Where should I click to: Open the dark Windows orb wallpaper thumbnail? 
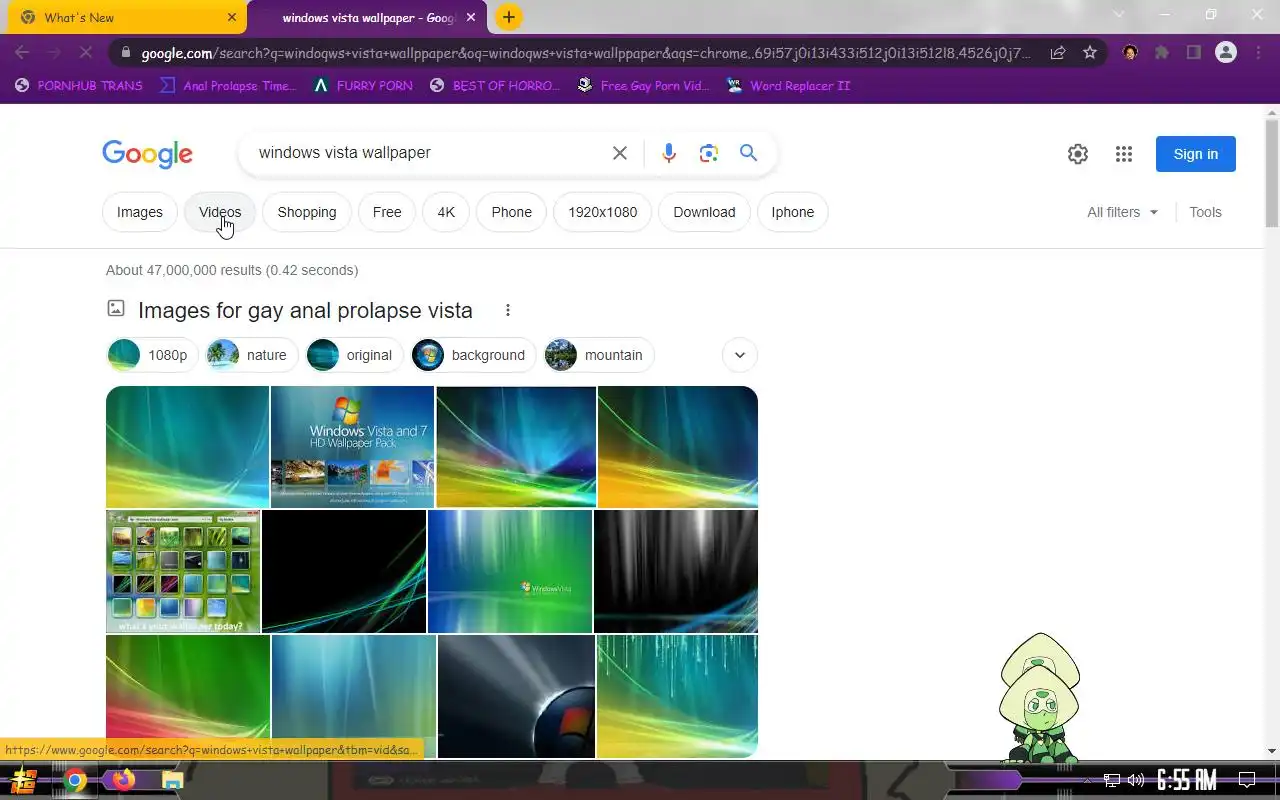[x=516, y=696]
